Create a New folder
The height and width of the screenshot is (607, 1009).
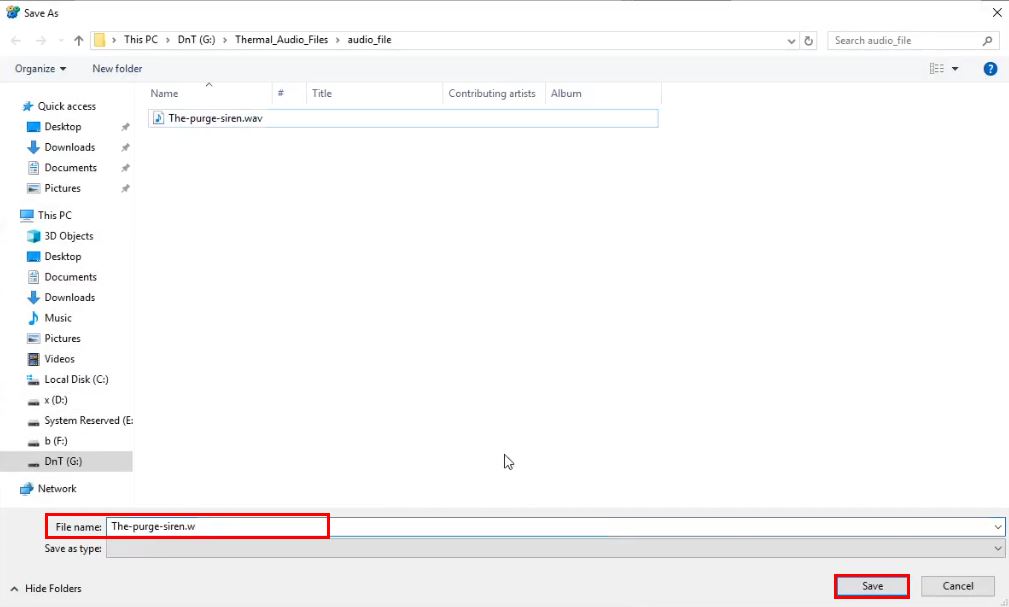point(117,68)
